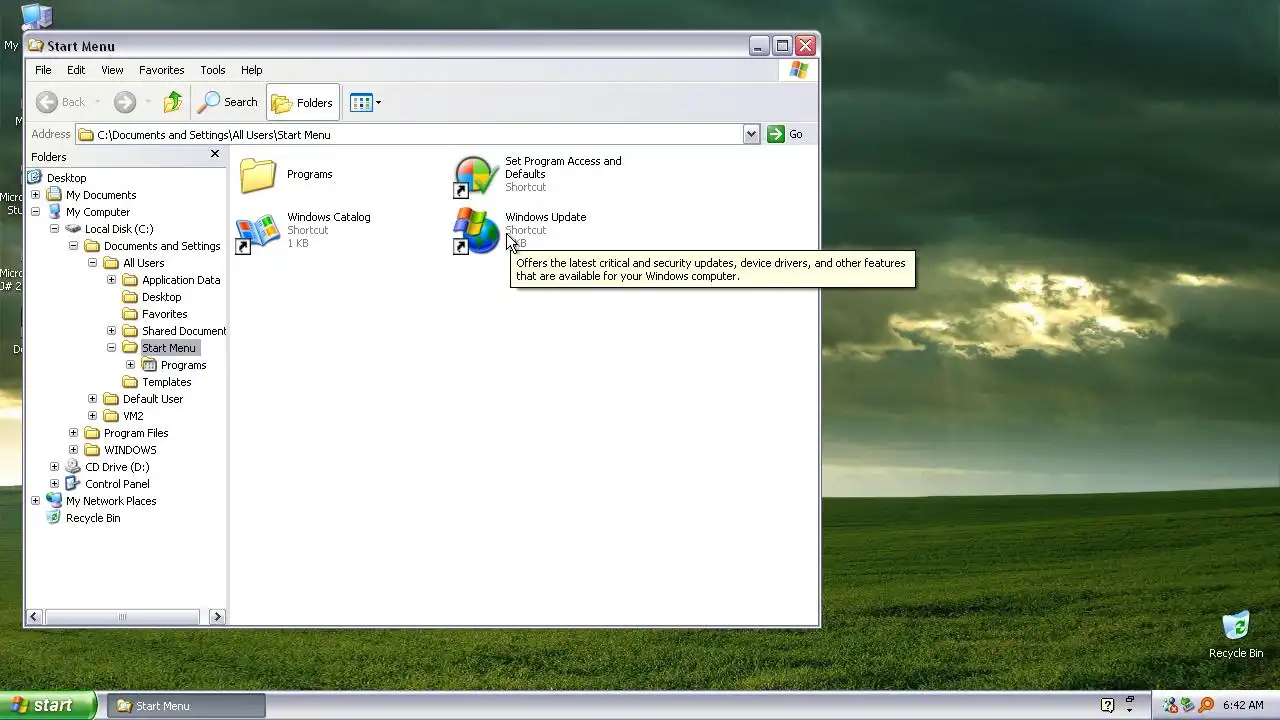The image size is (1280, 720).
Task: Open the Tools menu
Action: (213, 70)
